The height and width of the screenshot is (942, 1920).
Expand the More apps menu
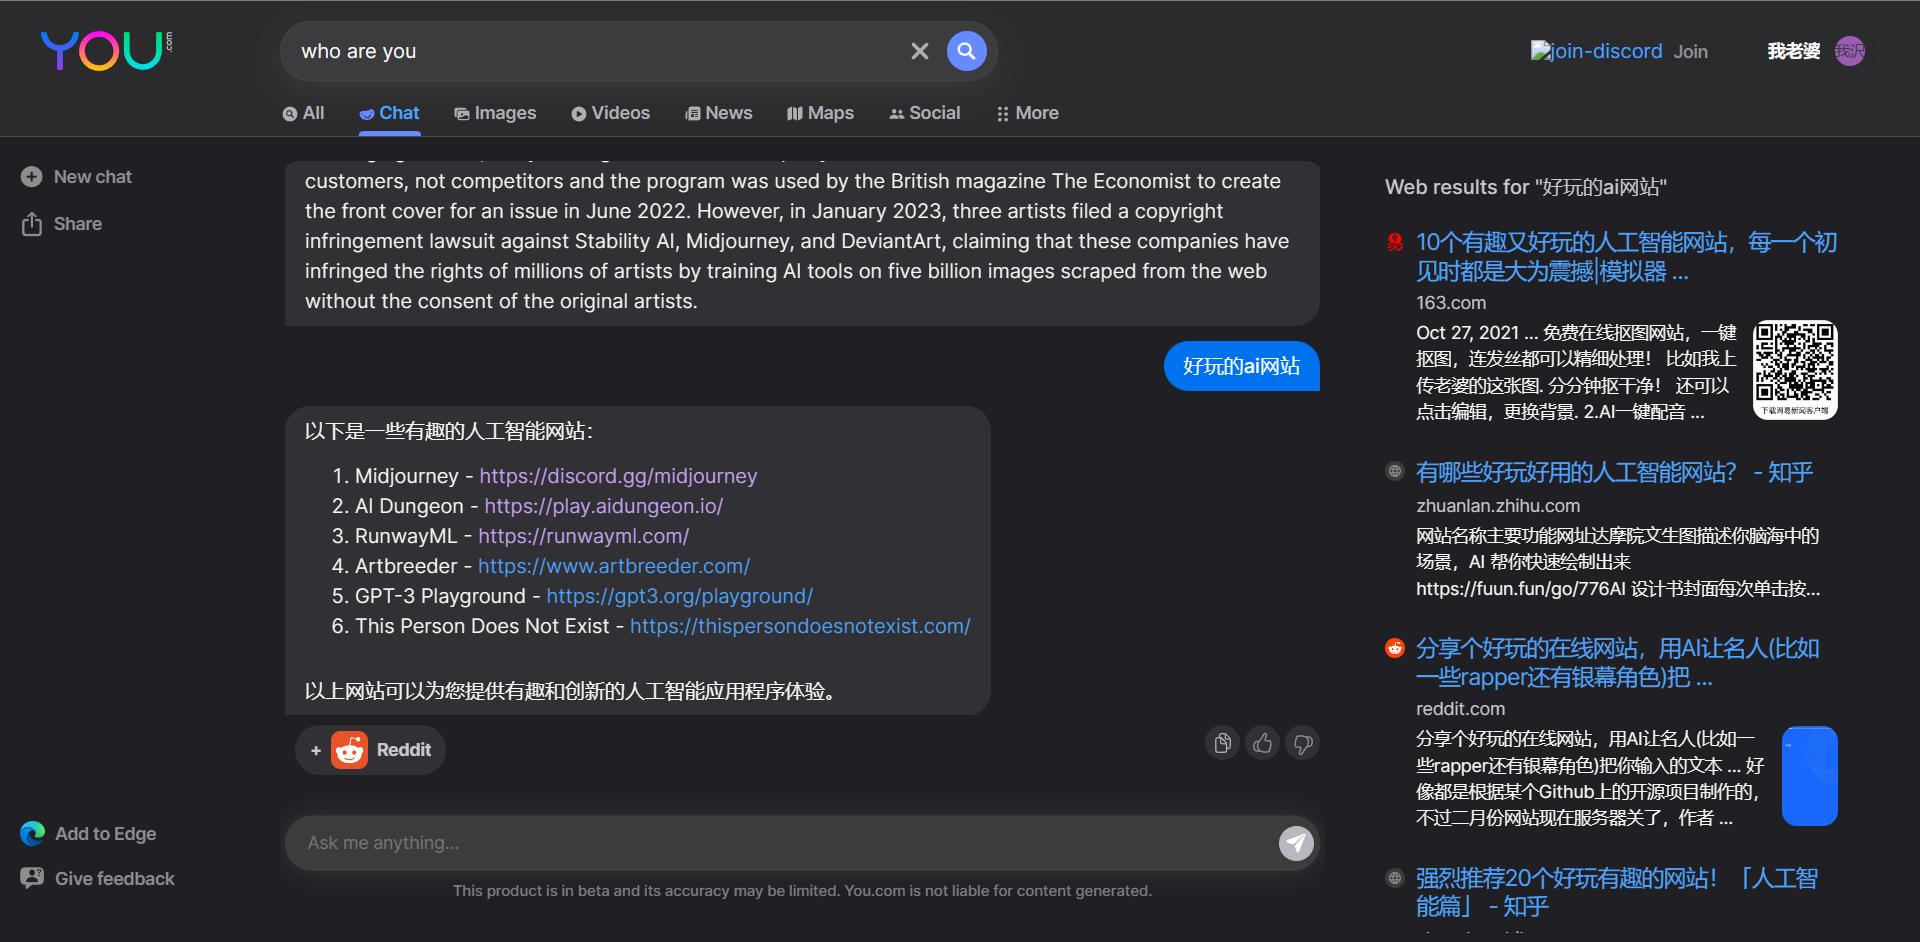click(x=1027, y=113)
